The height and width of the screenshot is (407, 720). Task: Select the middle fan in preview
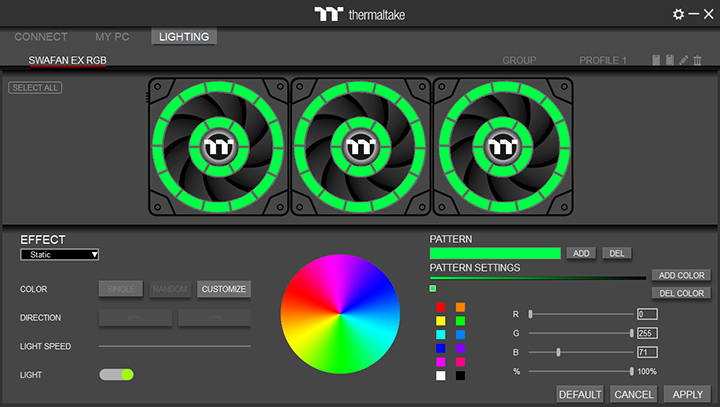point(360,147)
